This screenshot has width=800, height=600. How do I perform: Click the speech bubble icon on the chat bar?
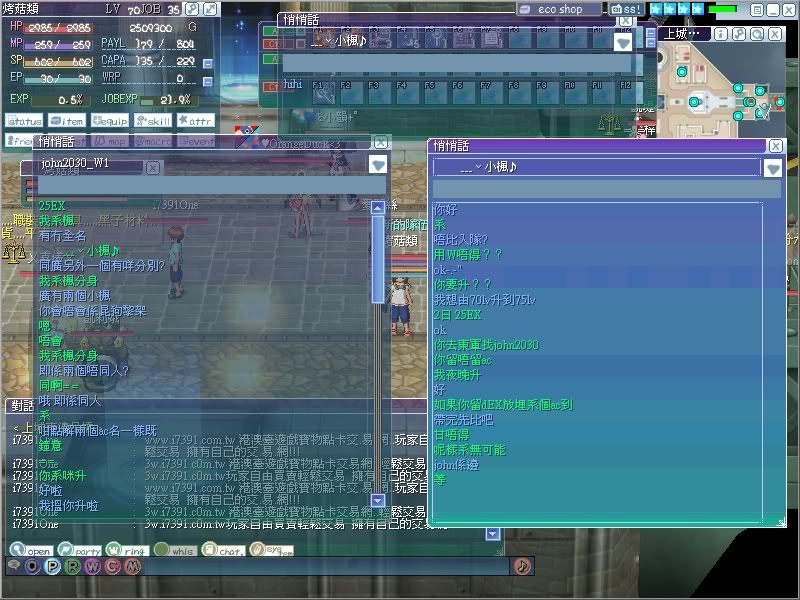coord(14,565)
